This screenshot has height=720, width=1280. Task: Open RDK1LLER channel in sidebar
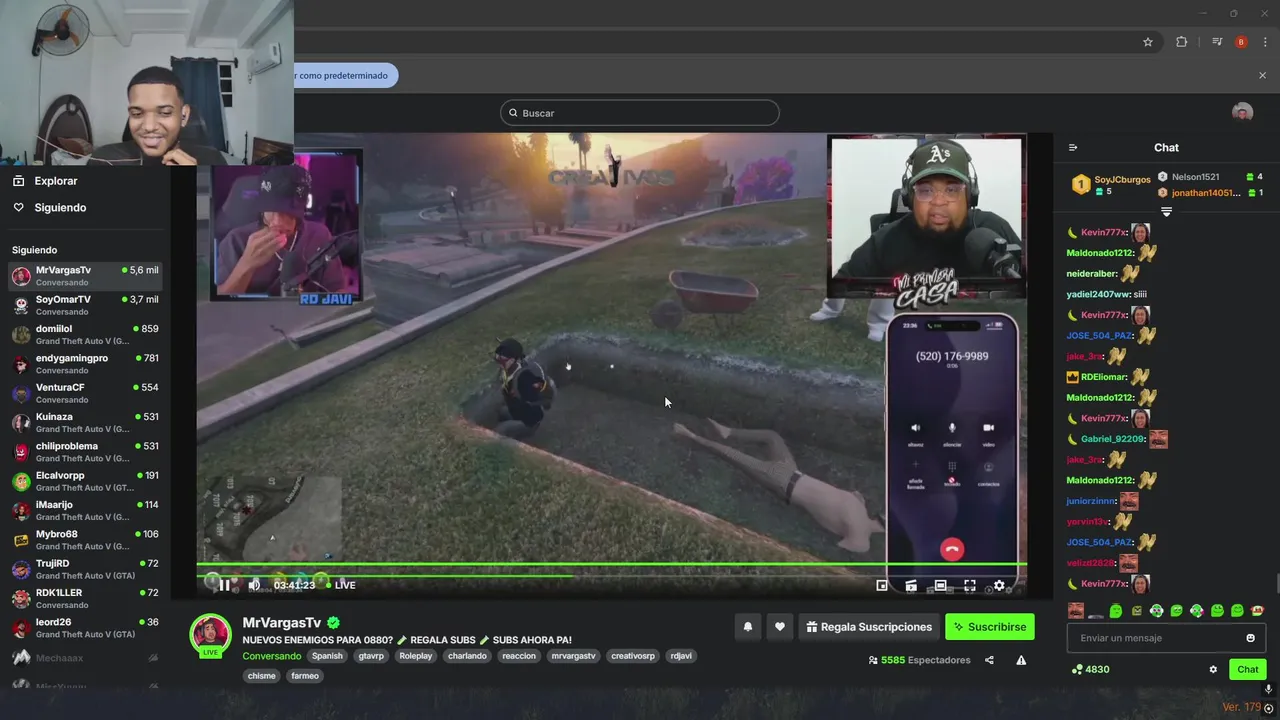[x=85, y=598]
